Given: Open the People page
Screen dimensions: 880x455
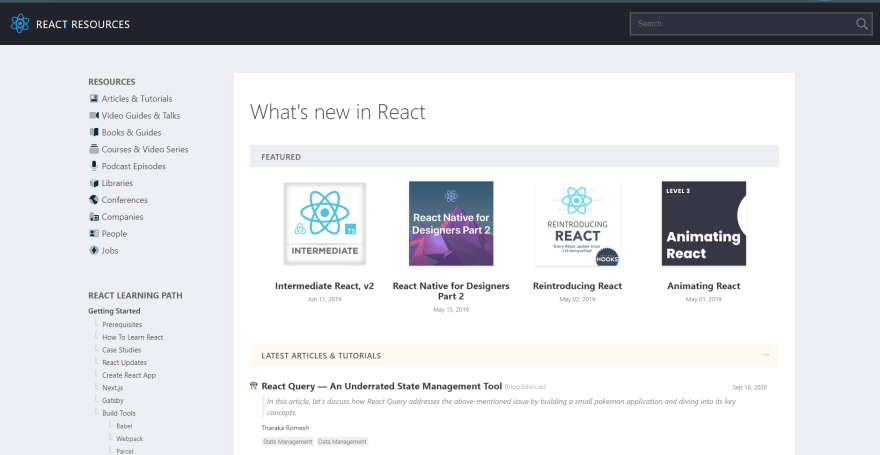Looking at the screenshot, I should pyautogui.click(x=114, y=233).
